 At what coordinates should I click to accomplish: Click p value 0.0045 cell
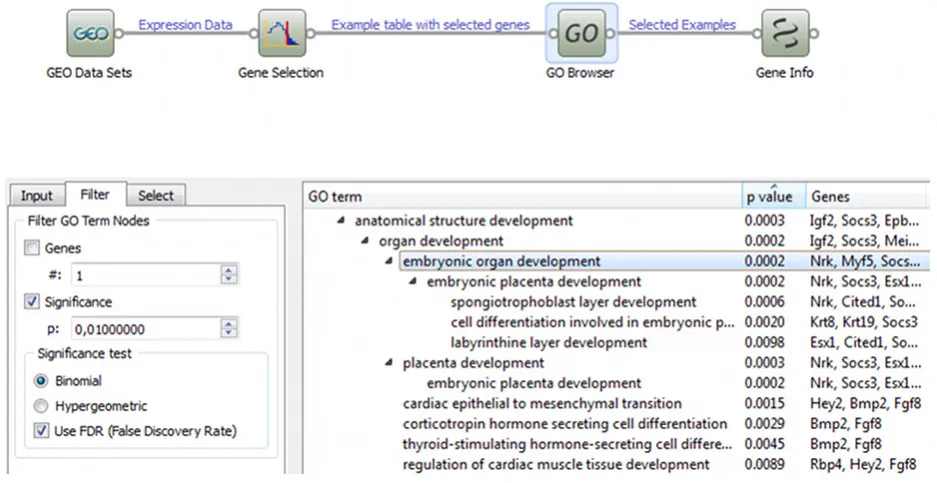[764, 444]
